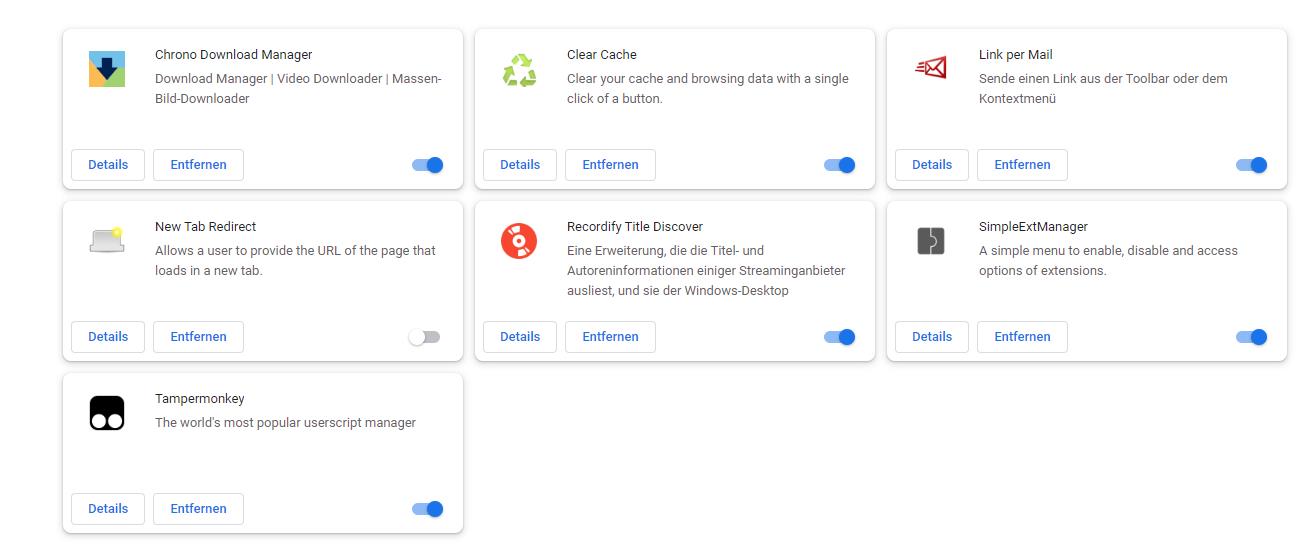Open Details for Link per Mail

tap(932, 165)
